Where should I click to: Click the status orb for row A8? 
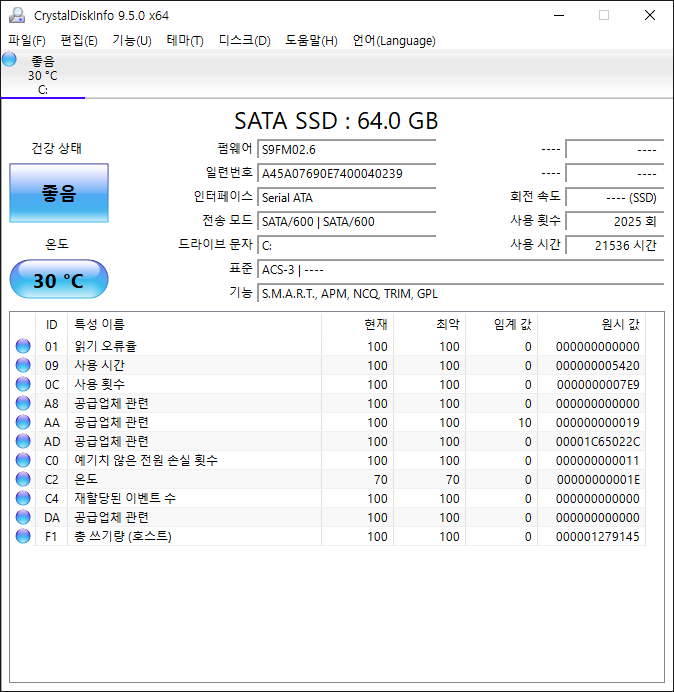click(x=23, y=403)
